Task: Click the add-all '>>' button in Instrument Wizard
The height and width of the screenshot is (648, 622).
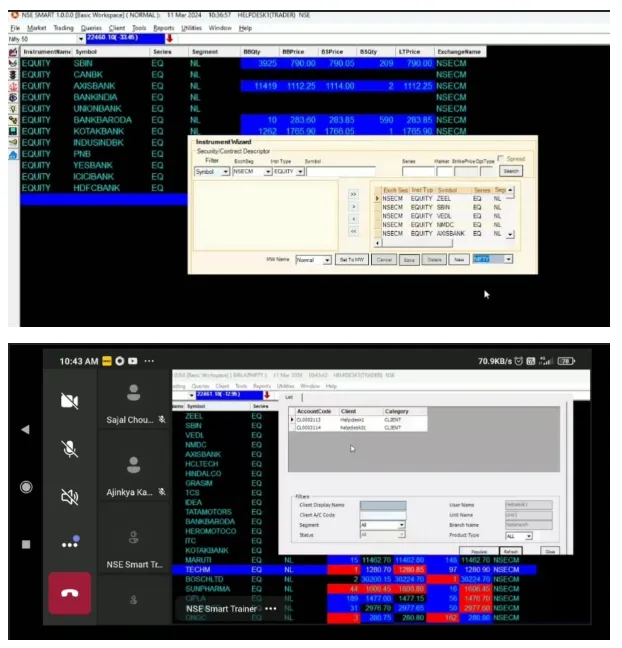Action: [353, 194]
